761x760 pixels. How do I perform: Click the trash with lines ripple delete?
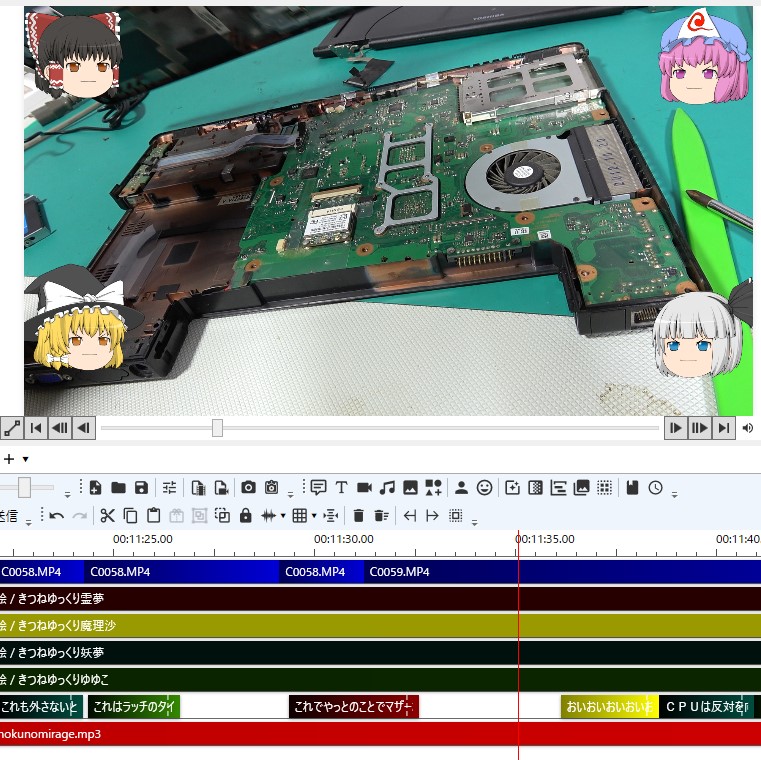pyautogui.click(x=381, y=515)
